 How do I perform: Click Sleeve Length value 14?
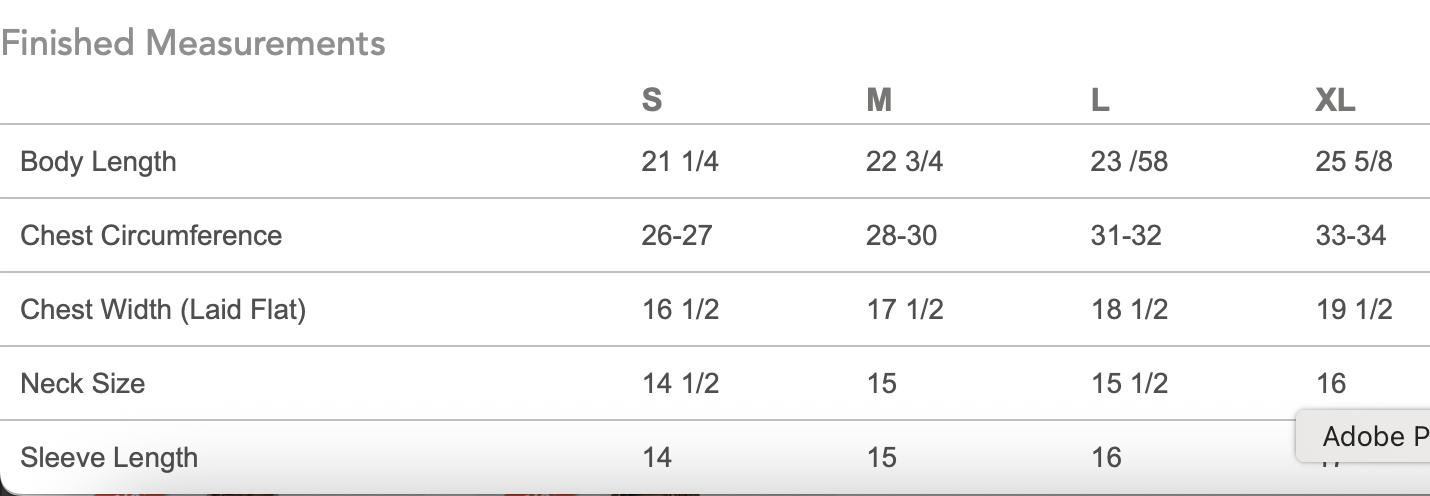(x=657, y=458)
